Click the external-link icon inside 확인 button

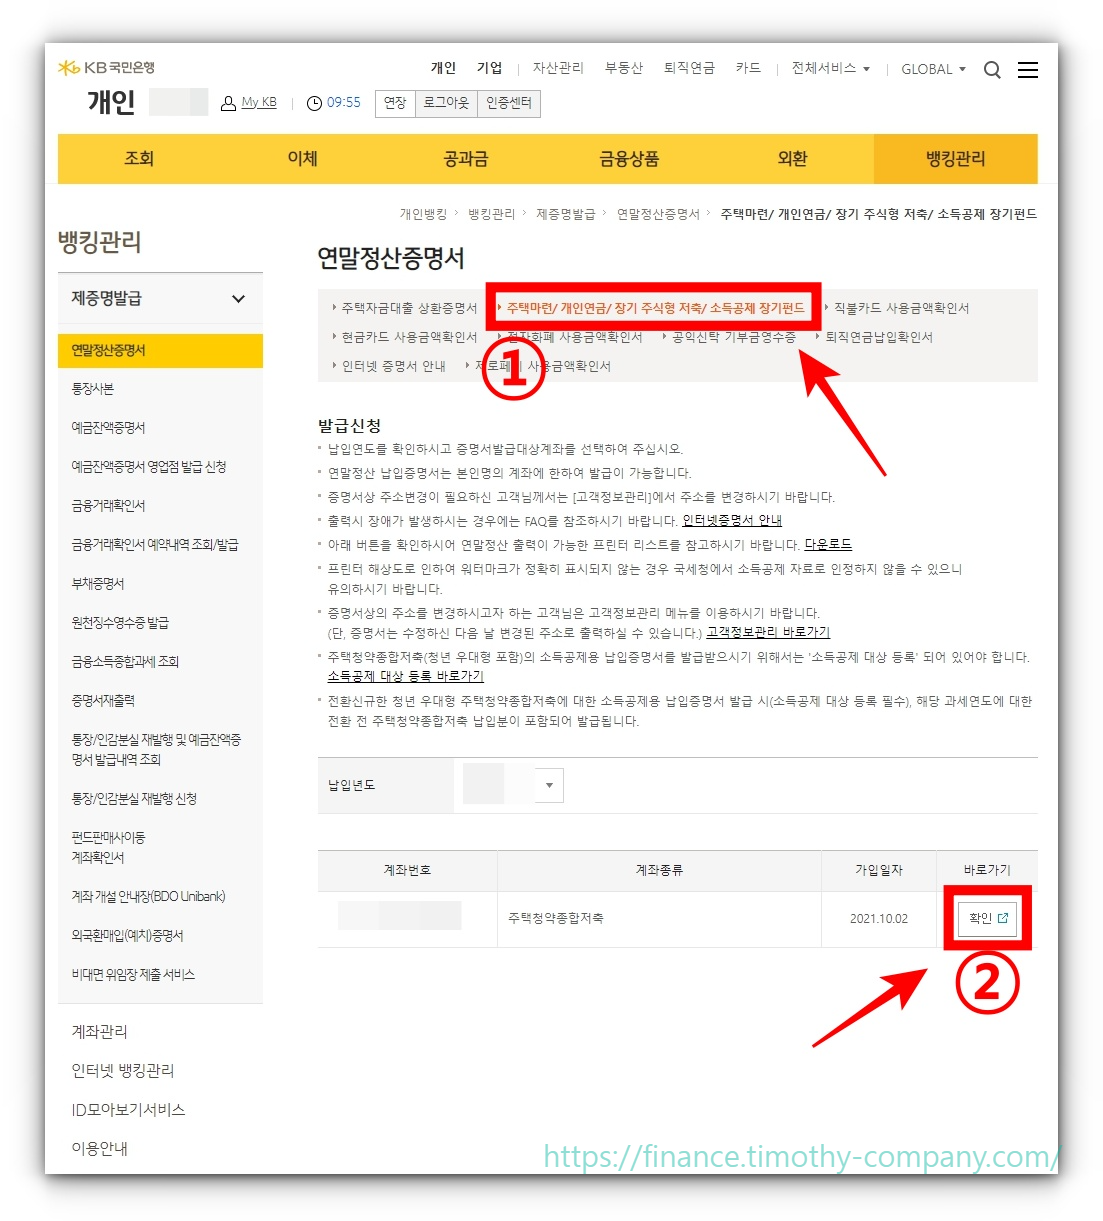click(x=1002, y=917)
